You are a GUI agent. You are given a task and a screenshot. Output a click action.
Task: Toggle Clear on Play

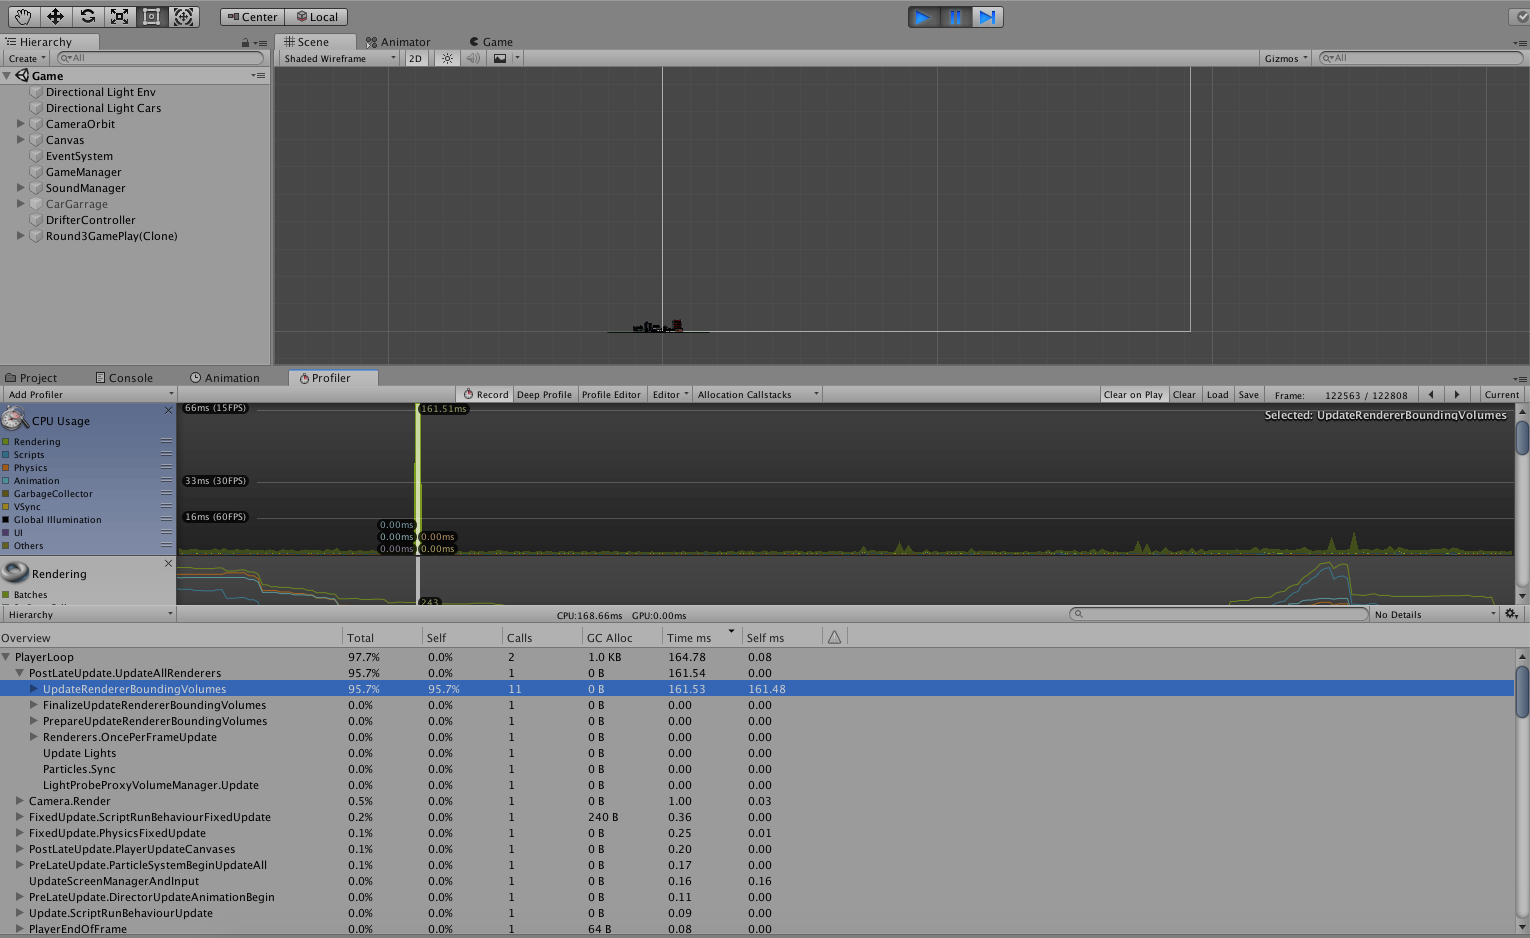pyautogui.click(x=1133, y=394)
